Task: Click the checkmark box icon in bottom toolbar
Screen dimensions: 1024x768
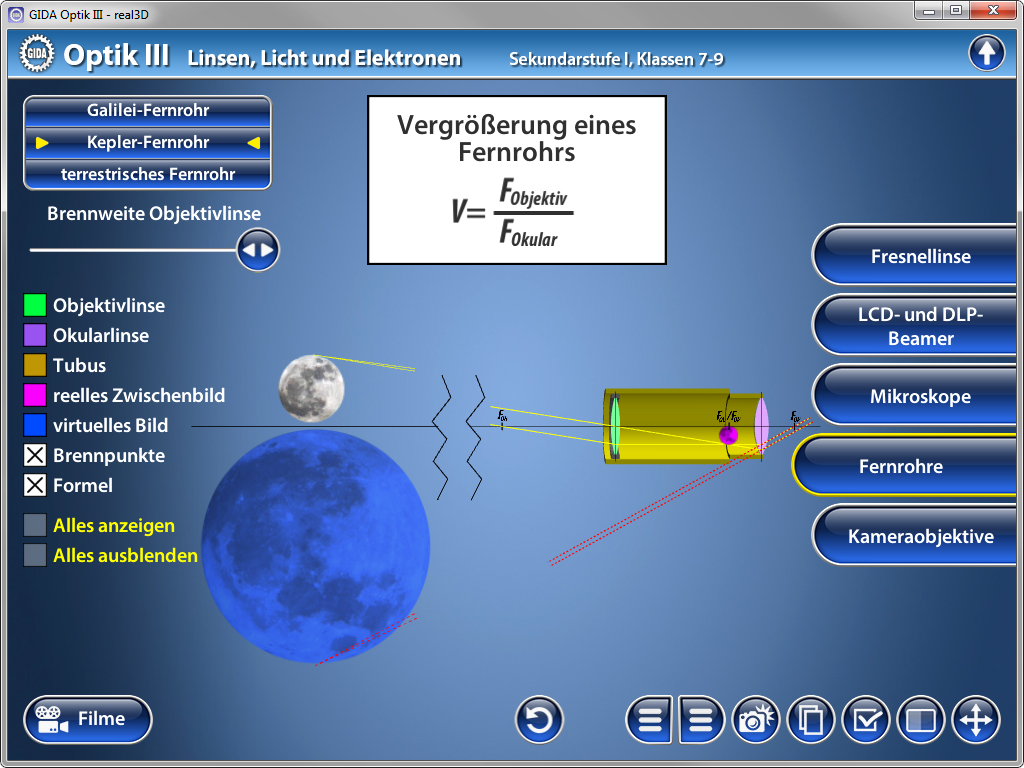Action: coord(866,720)
